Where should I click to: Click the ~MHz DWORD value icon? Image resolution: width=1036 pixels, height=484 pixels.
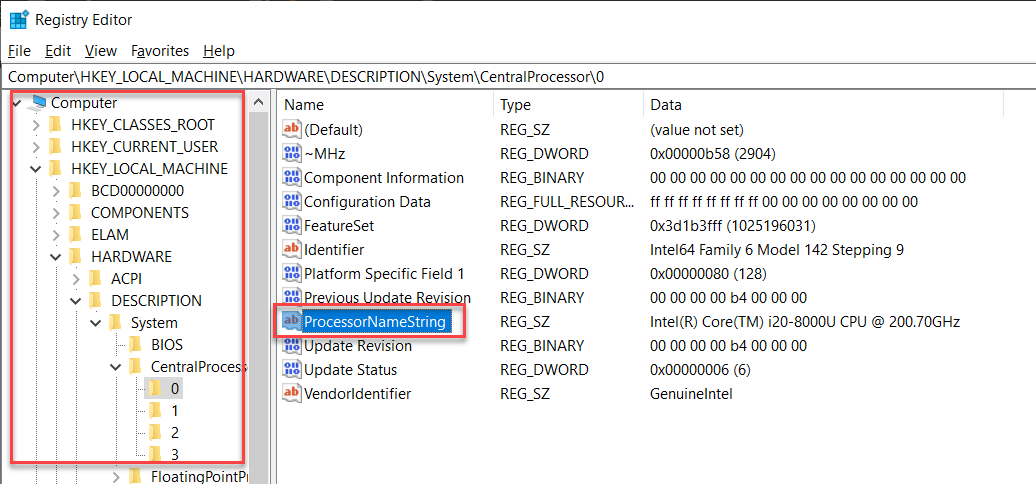291,154
